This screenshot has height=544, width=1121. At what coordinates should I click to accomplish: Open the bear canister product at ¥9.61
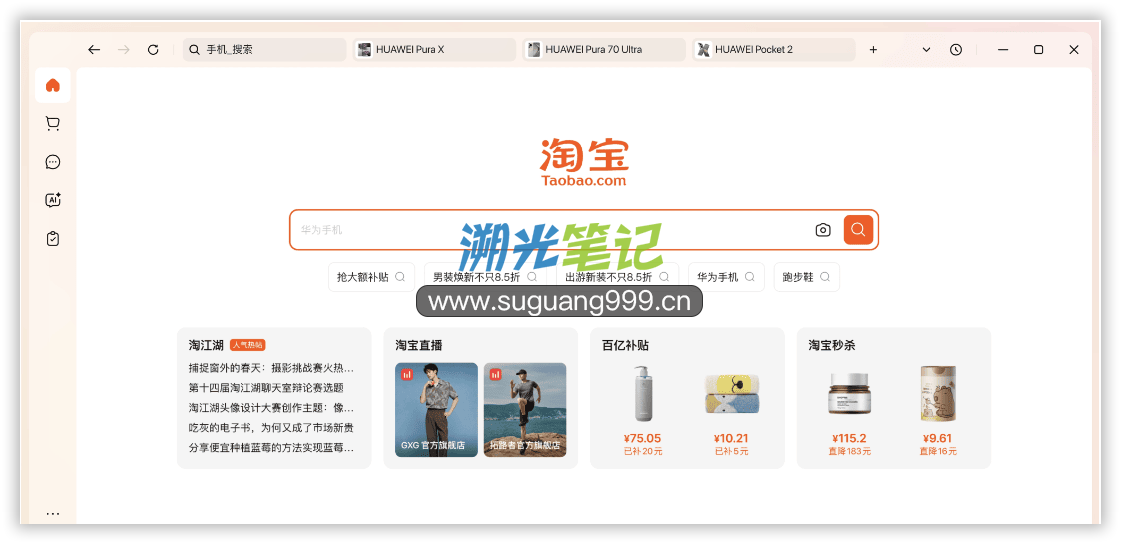[x=938, y=394]
